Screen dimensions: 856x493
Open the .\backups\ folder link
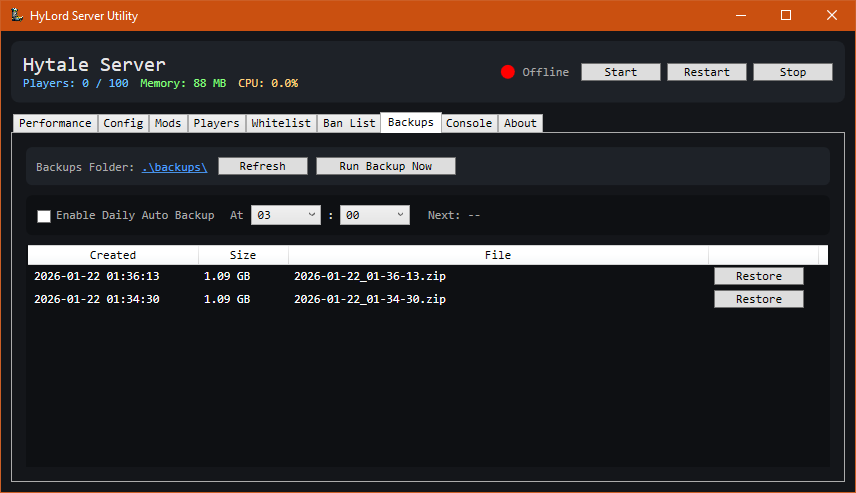click(174, 167)
